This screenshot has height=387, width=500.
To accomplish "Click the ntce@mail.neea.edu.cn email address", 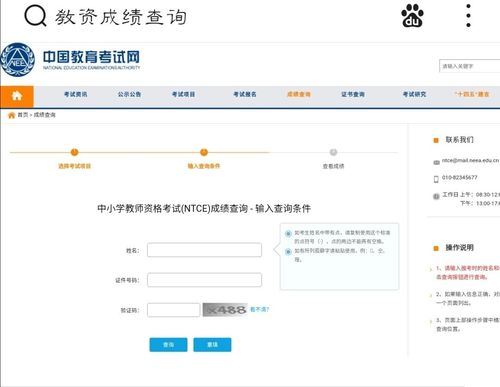I will [471, 161].
